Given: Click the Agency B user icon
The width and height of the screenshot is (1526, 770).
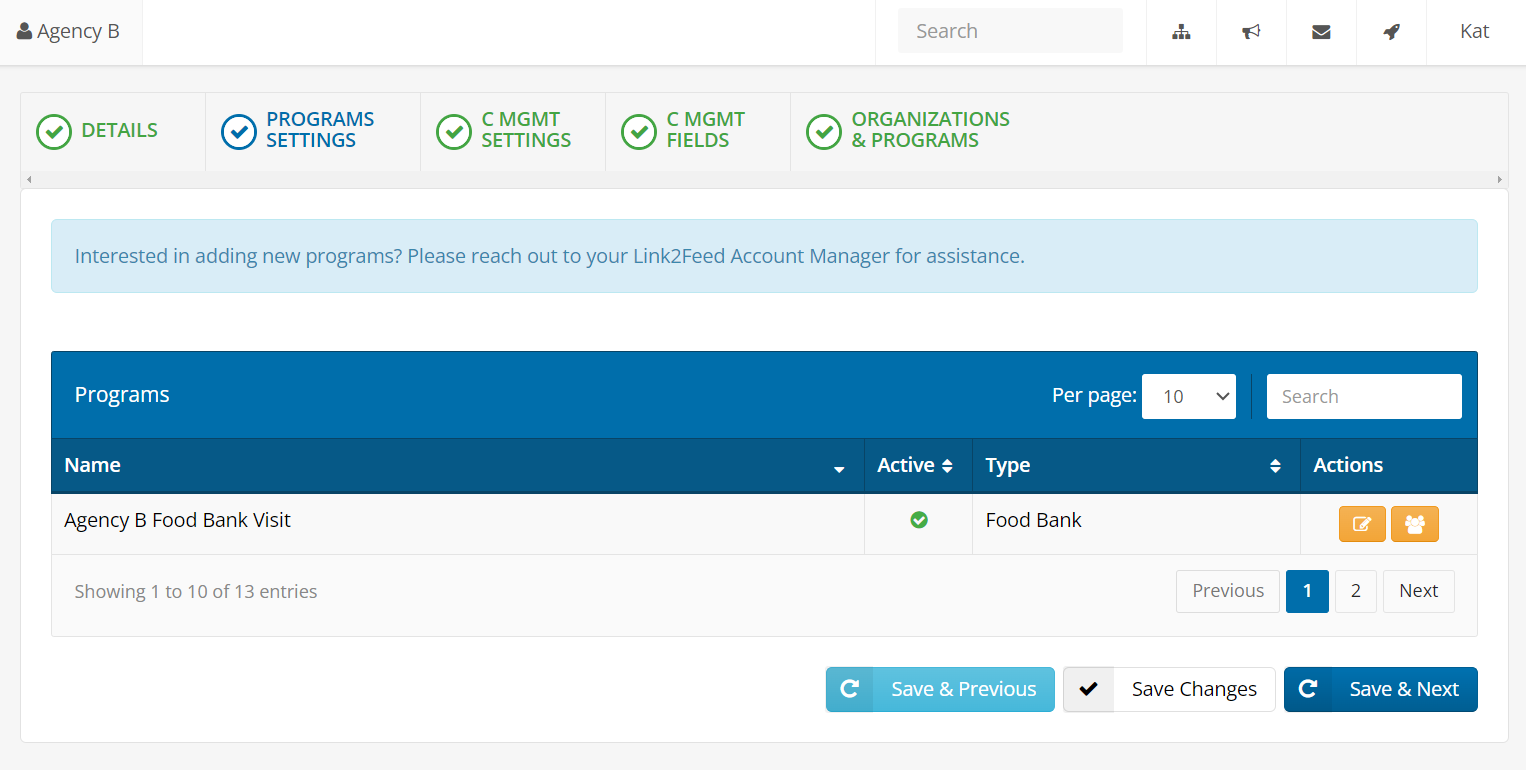Looking at the screenshot, I should click(25, 32).
